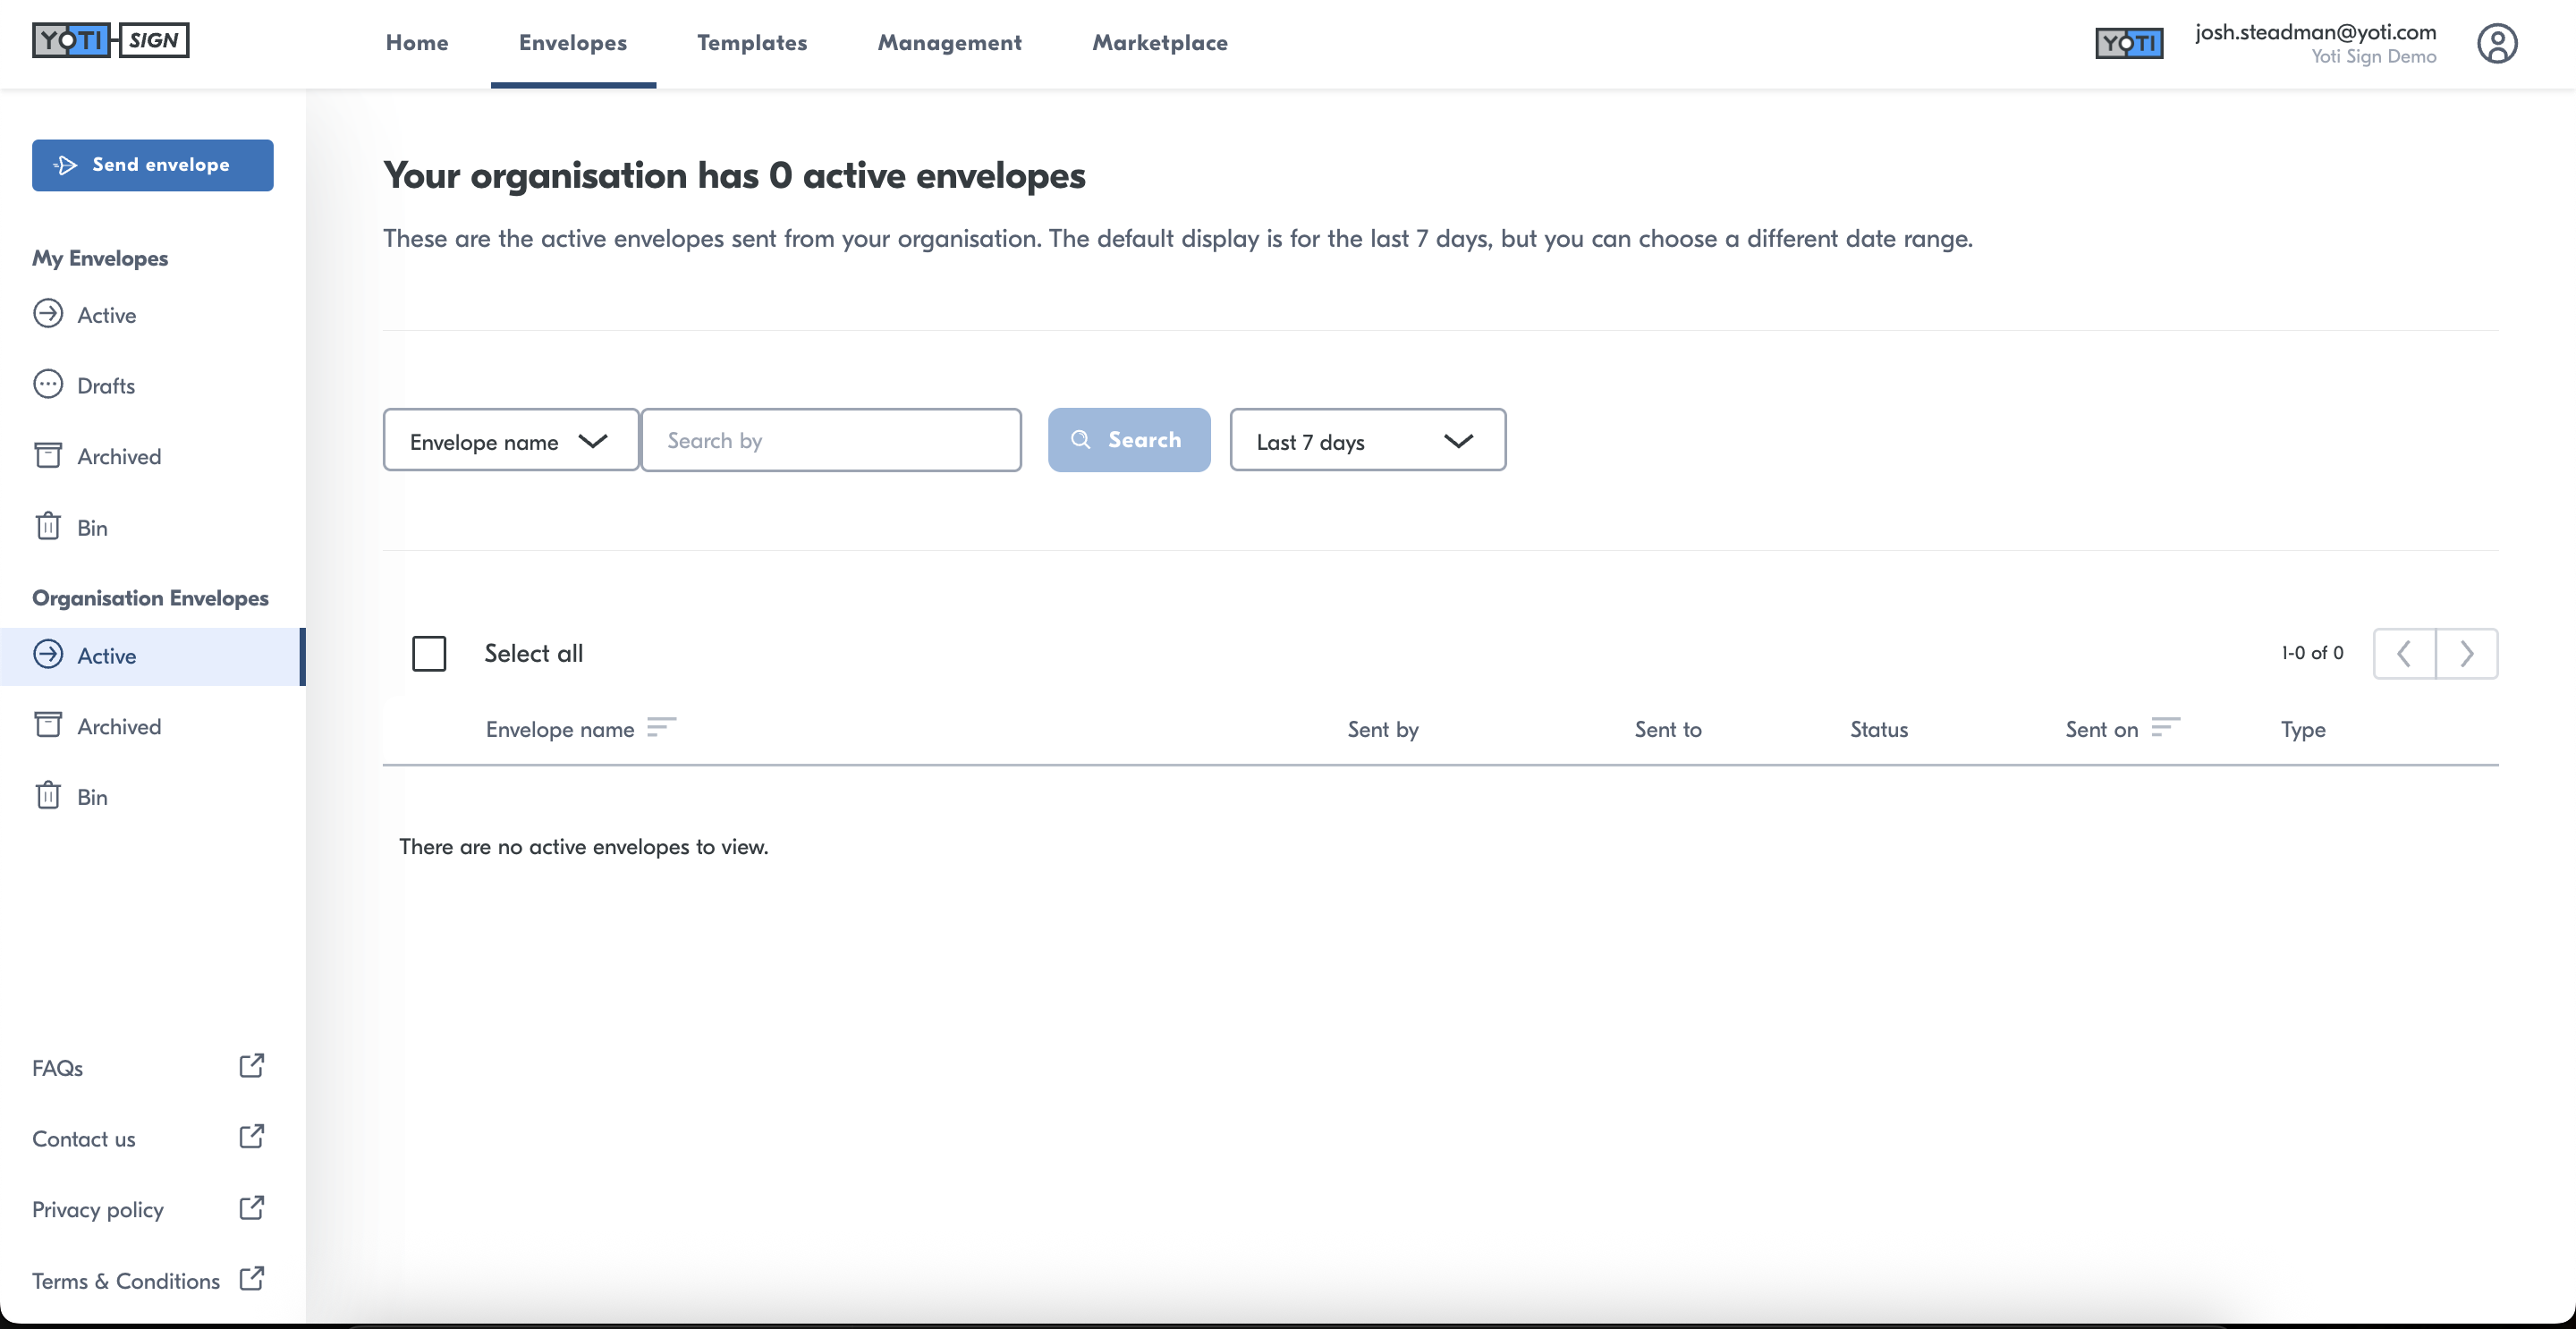
Task: Open the Envelopes tab
Action: click(573, 43)
